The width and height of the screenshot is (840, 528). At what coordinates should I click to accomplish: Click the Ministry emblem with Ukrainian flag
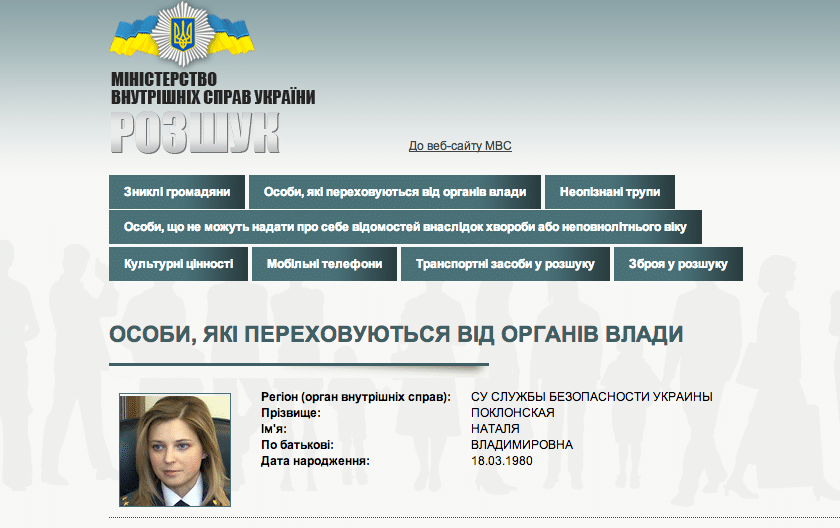coord(181,36)
